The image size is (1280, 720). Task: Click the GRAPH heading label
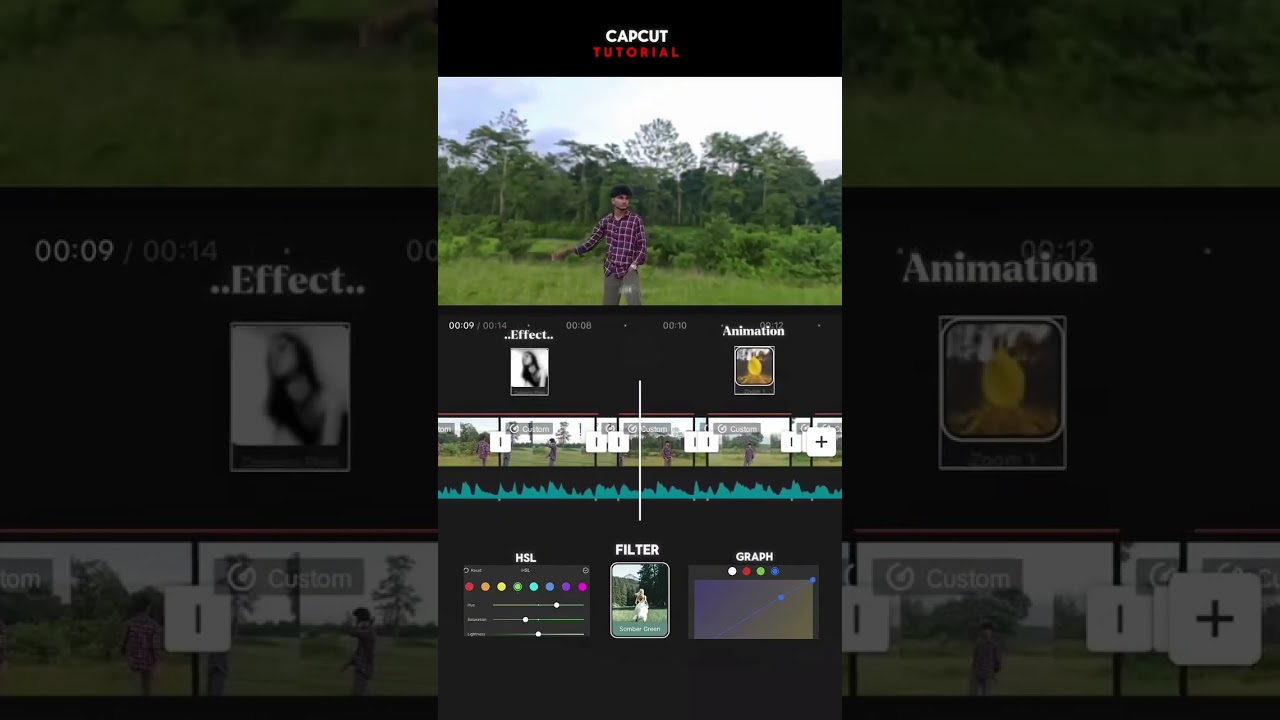[754, 557]
